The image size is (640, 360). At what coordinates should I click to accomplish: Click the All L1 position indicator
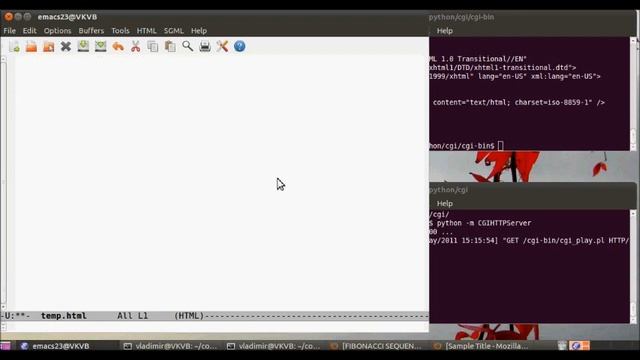click(x=133, y=316)
